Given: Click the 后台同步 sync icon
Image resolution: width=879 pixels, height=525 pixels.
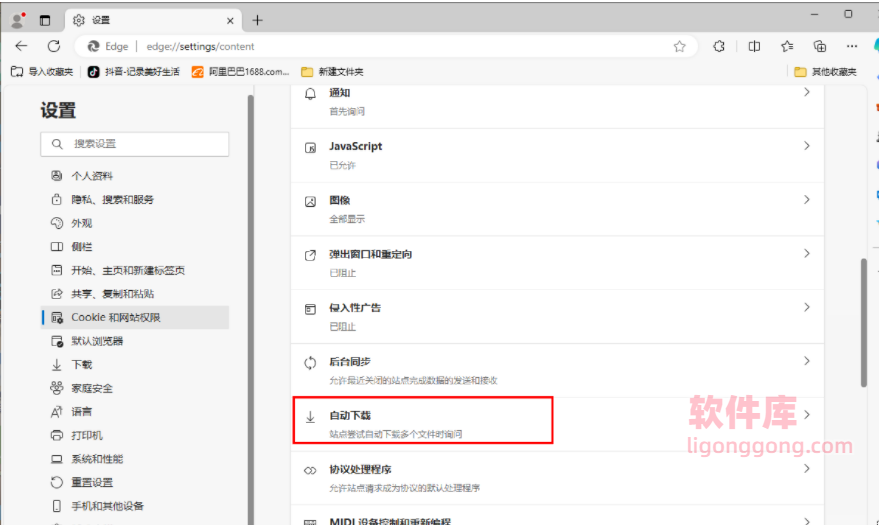Looking at the screenshot, I should click(310, 363).
